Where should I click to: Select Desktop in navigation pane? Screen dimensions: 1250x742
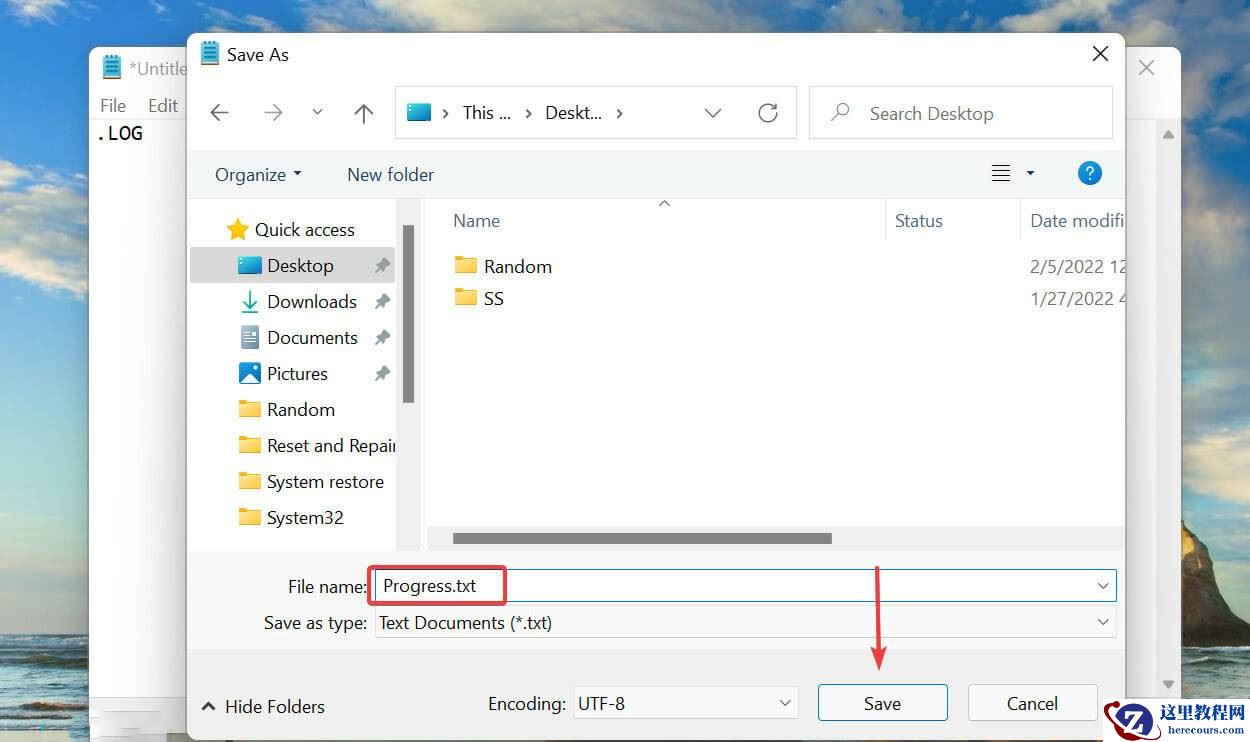tap(292, 265)
